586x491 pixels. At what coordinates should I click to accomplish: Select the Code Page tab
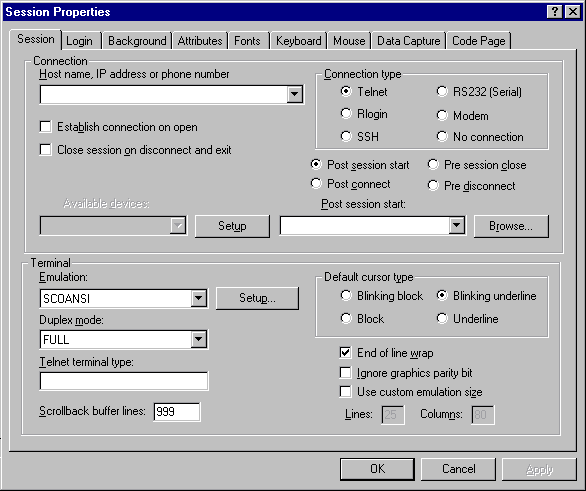click(x=479, y=41)
